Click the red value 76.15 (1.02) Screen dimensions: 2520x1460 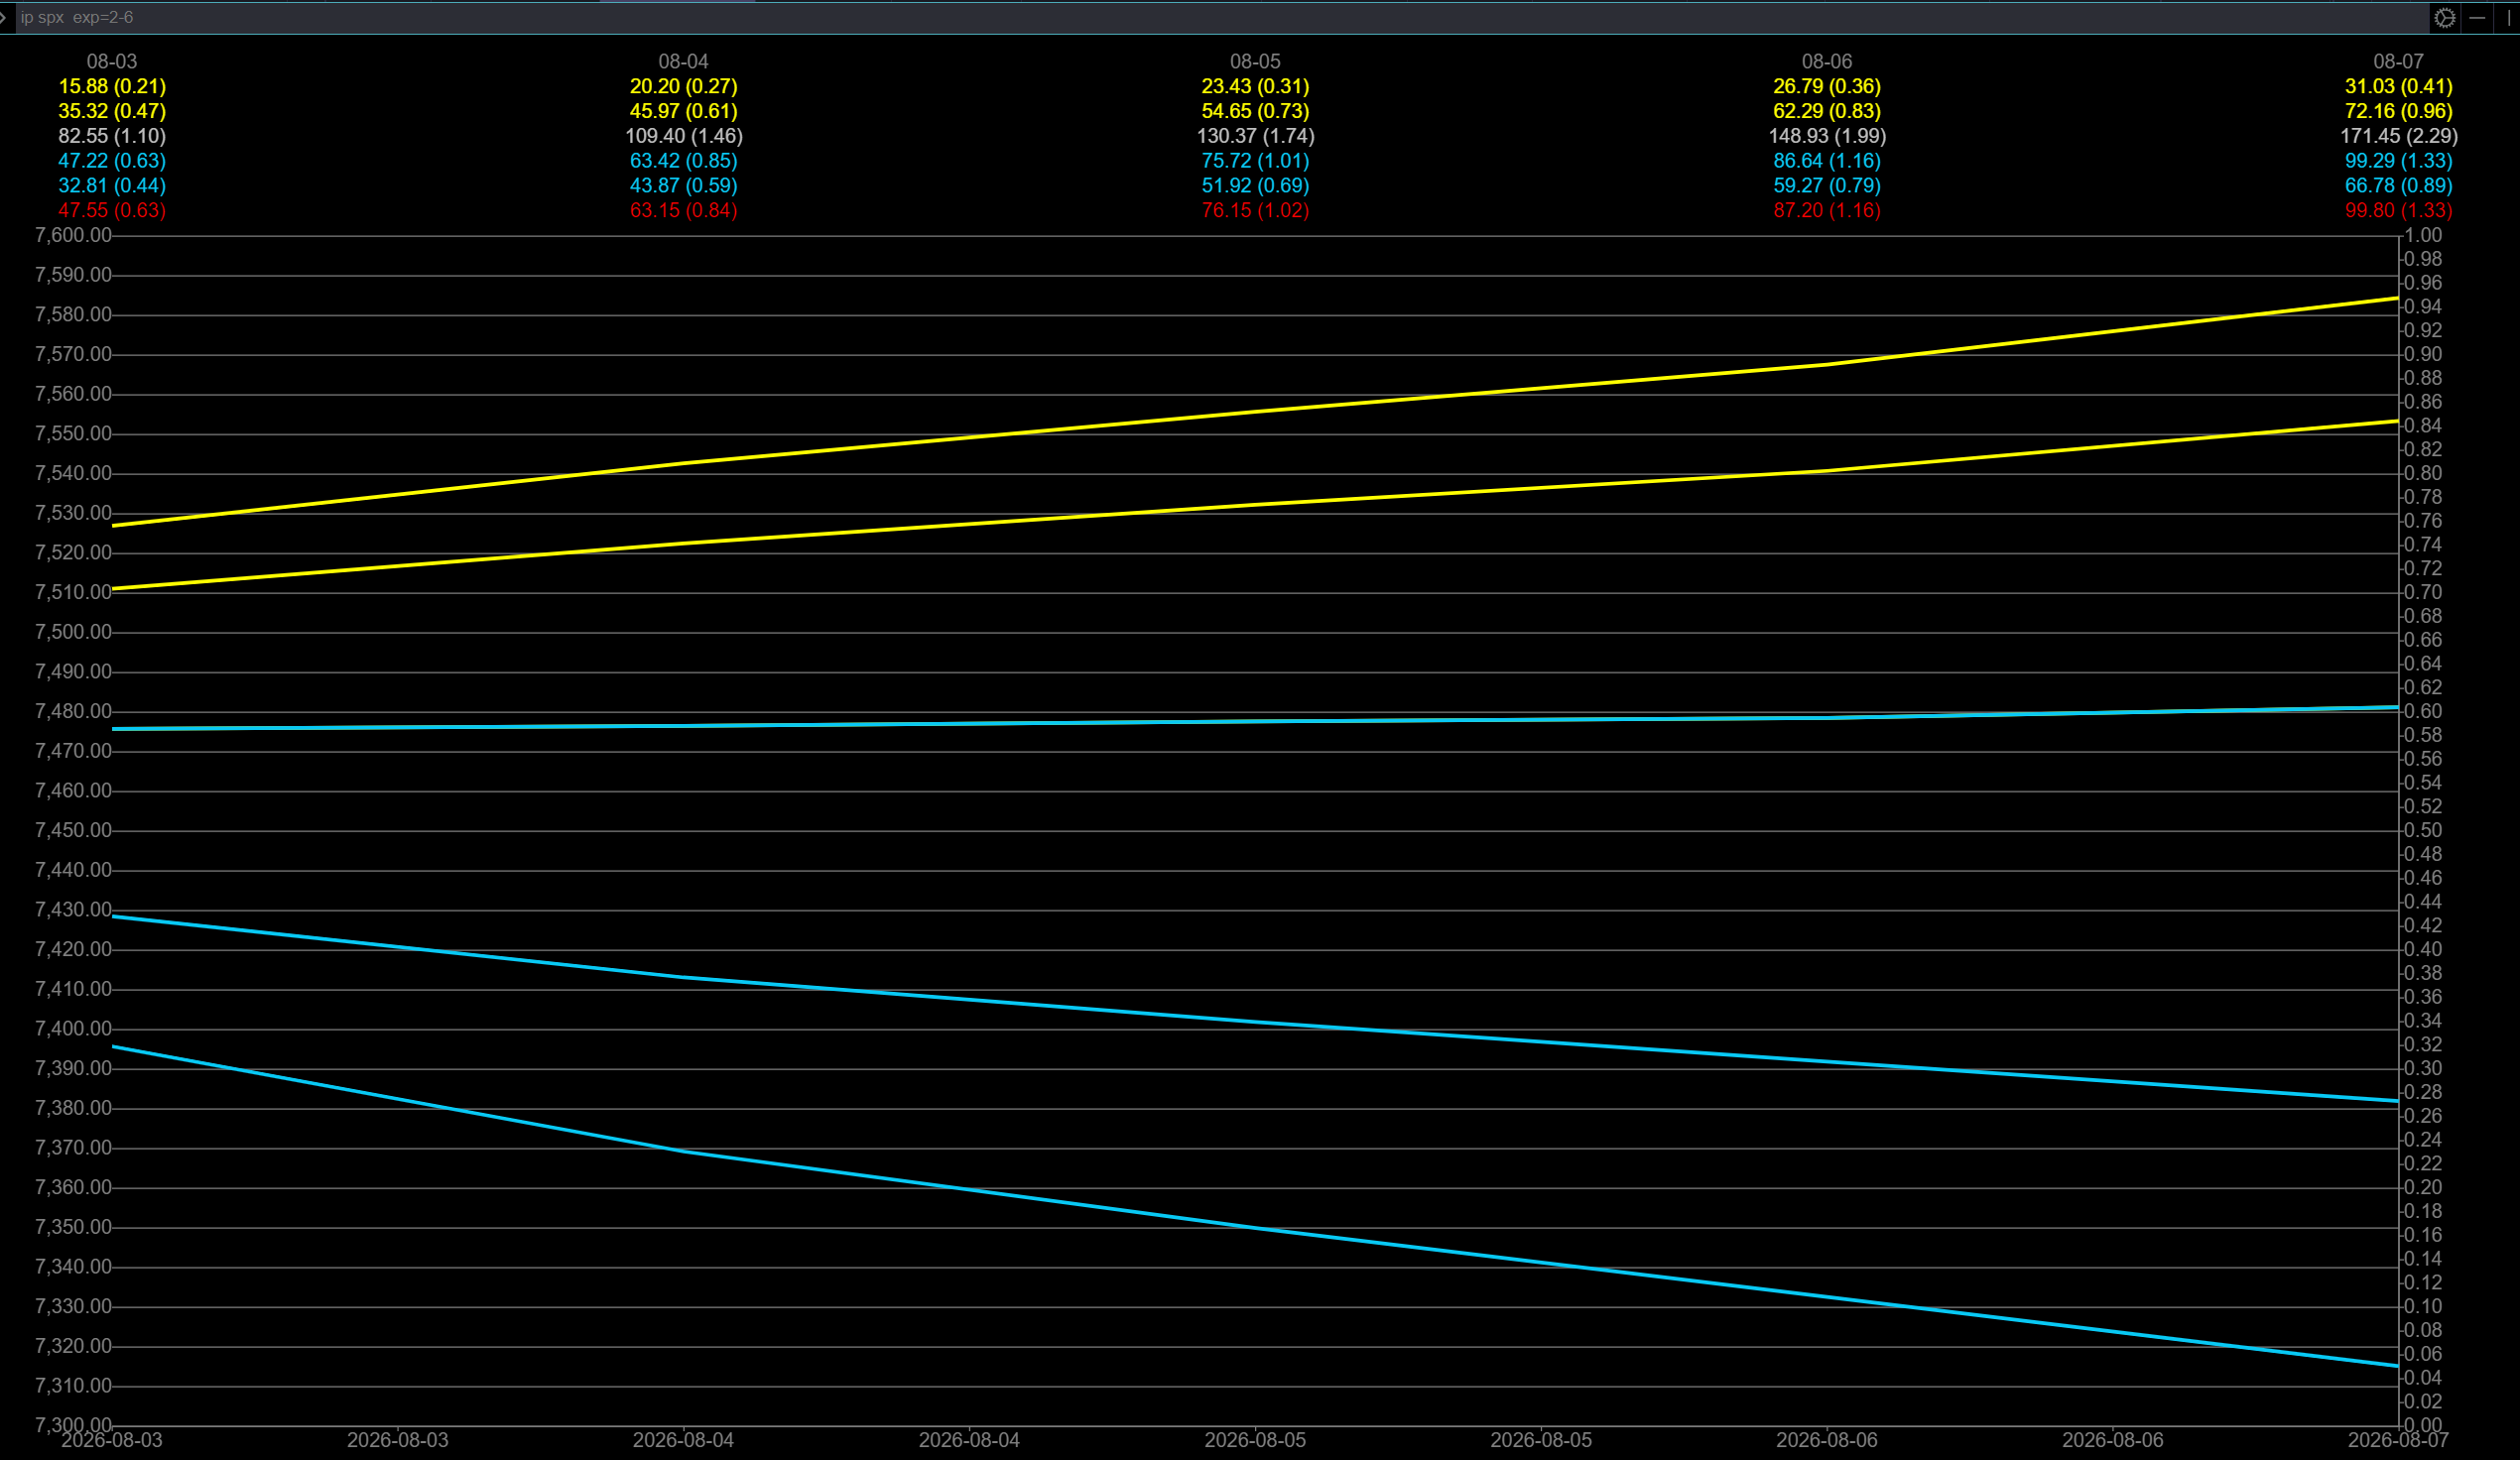1256,211
